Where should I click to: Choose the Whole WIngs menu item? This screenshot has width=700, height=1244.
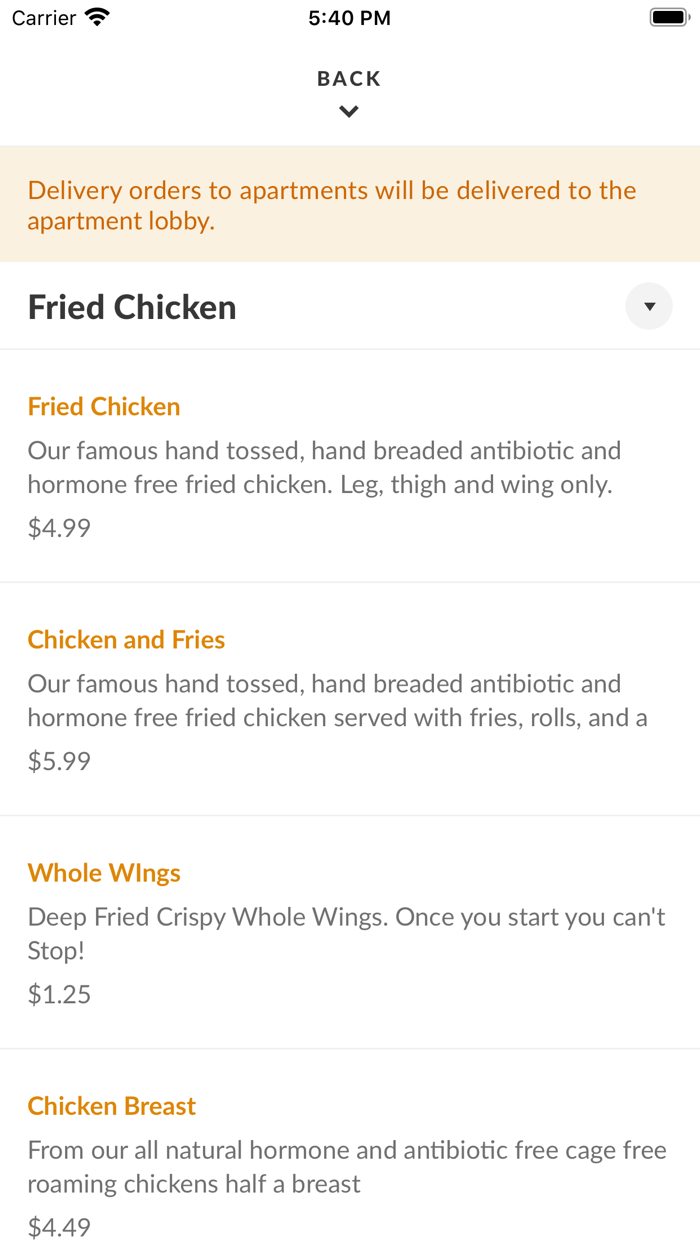(104, 873)
